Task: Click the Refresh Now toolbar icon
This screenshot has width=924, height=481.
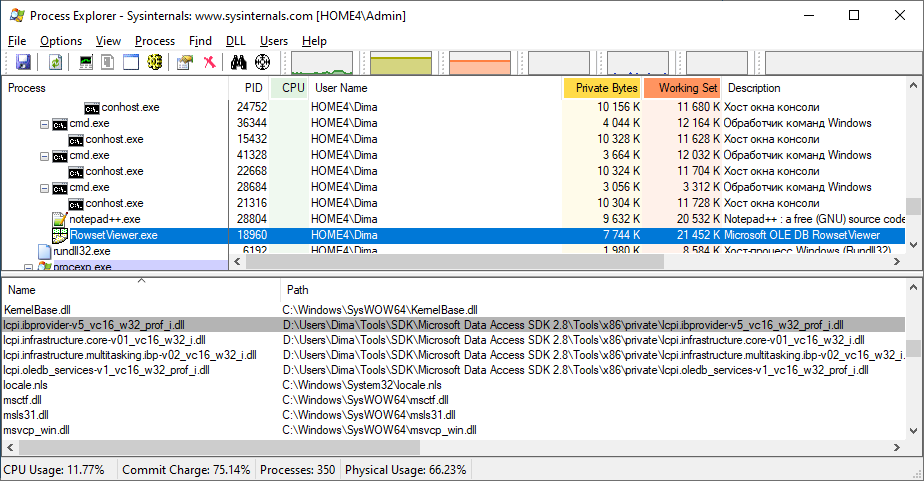Action: point(55,62)
